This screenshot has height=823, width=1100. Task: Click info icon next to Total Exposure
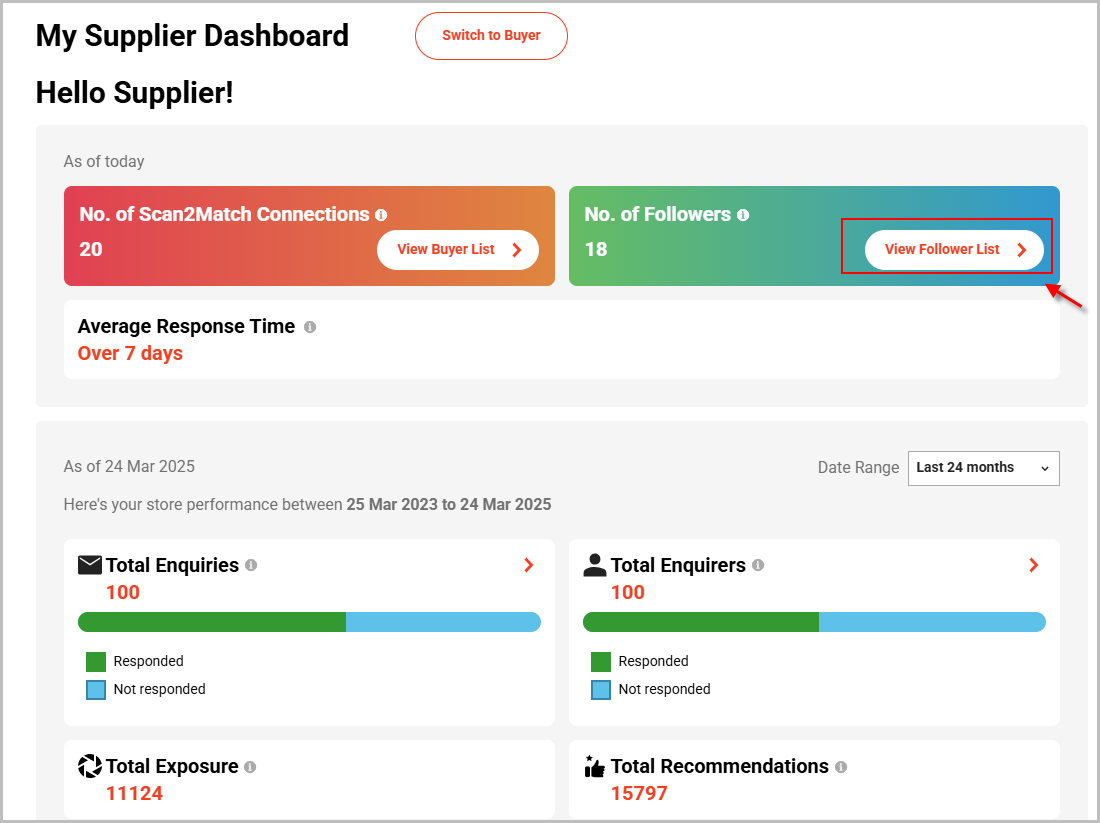coord(250,767)
